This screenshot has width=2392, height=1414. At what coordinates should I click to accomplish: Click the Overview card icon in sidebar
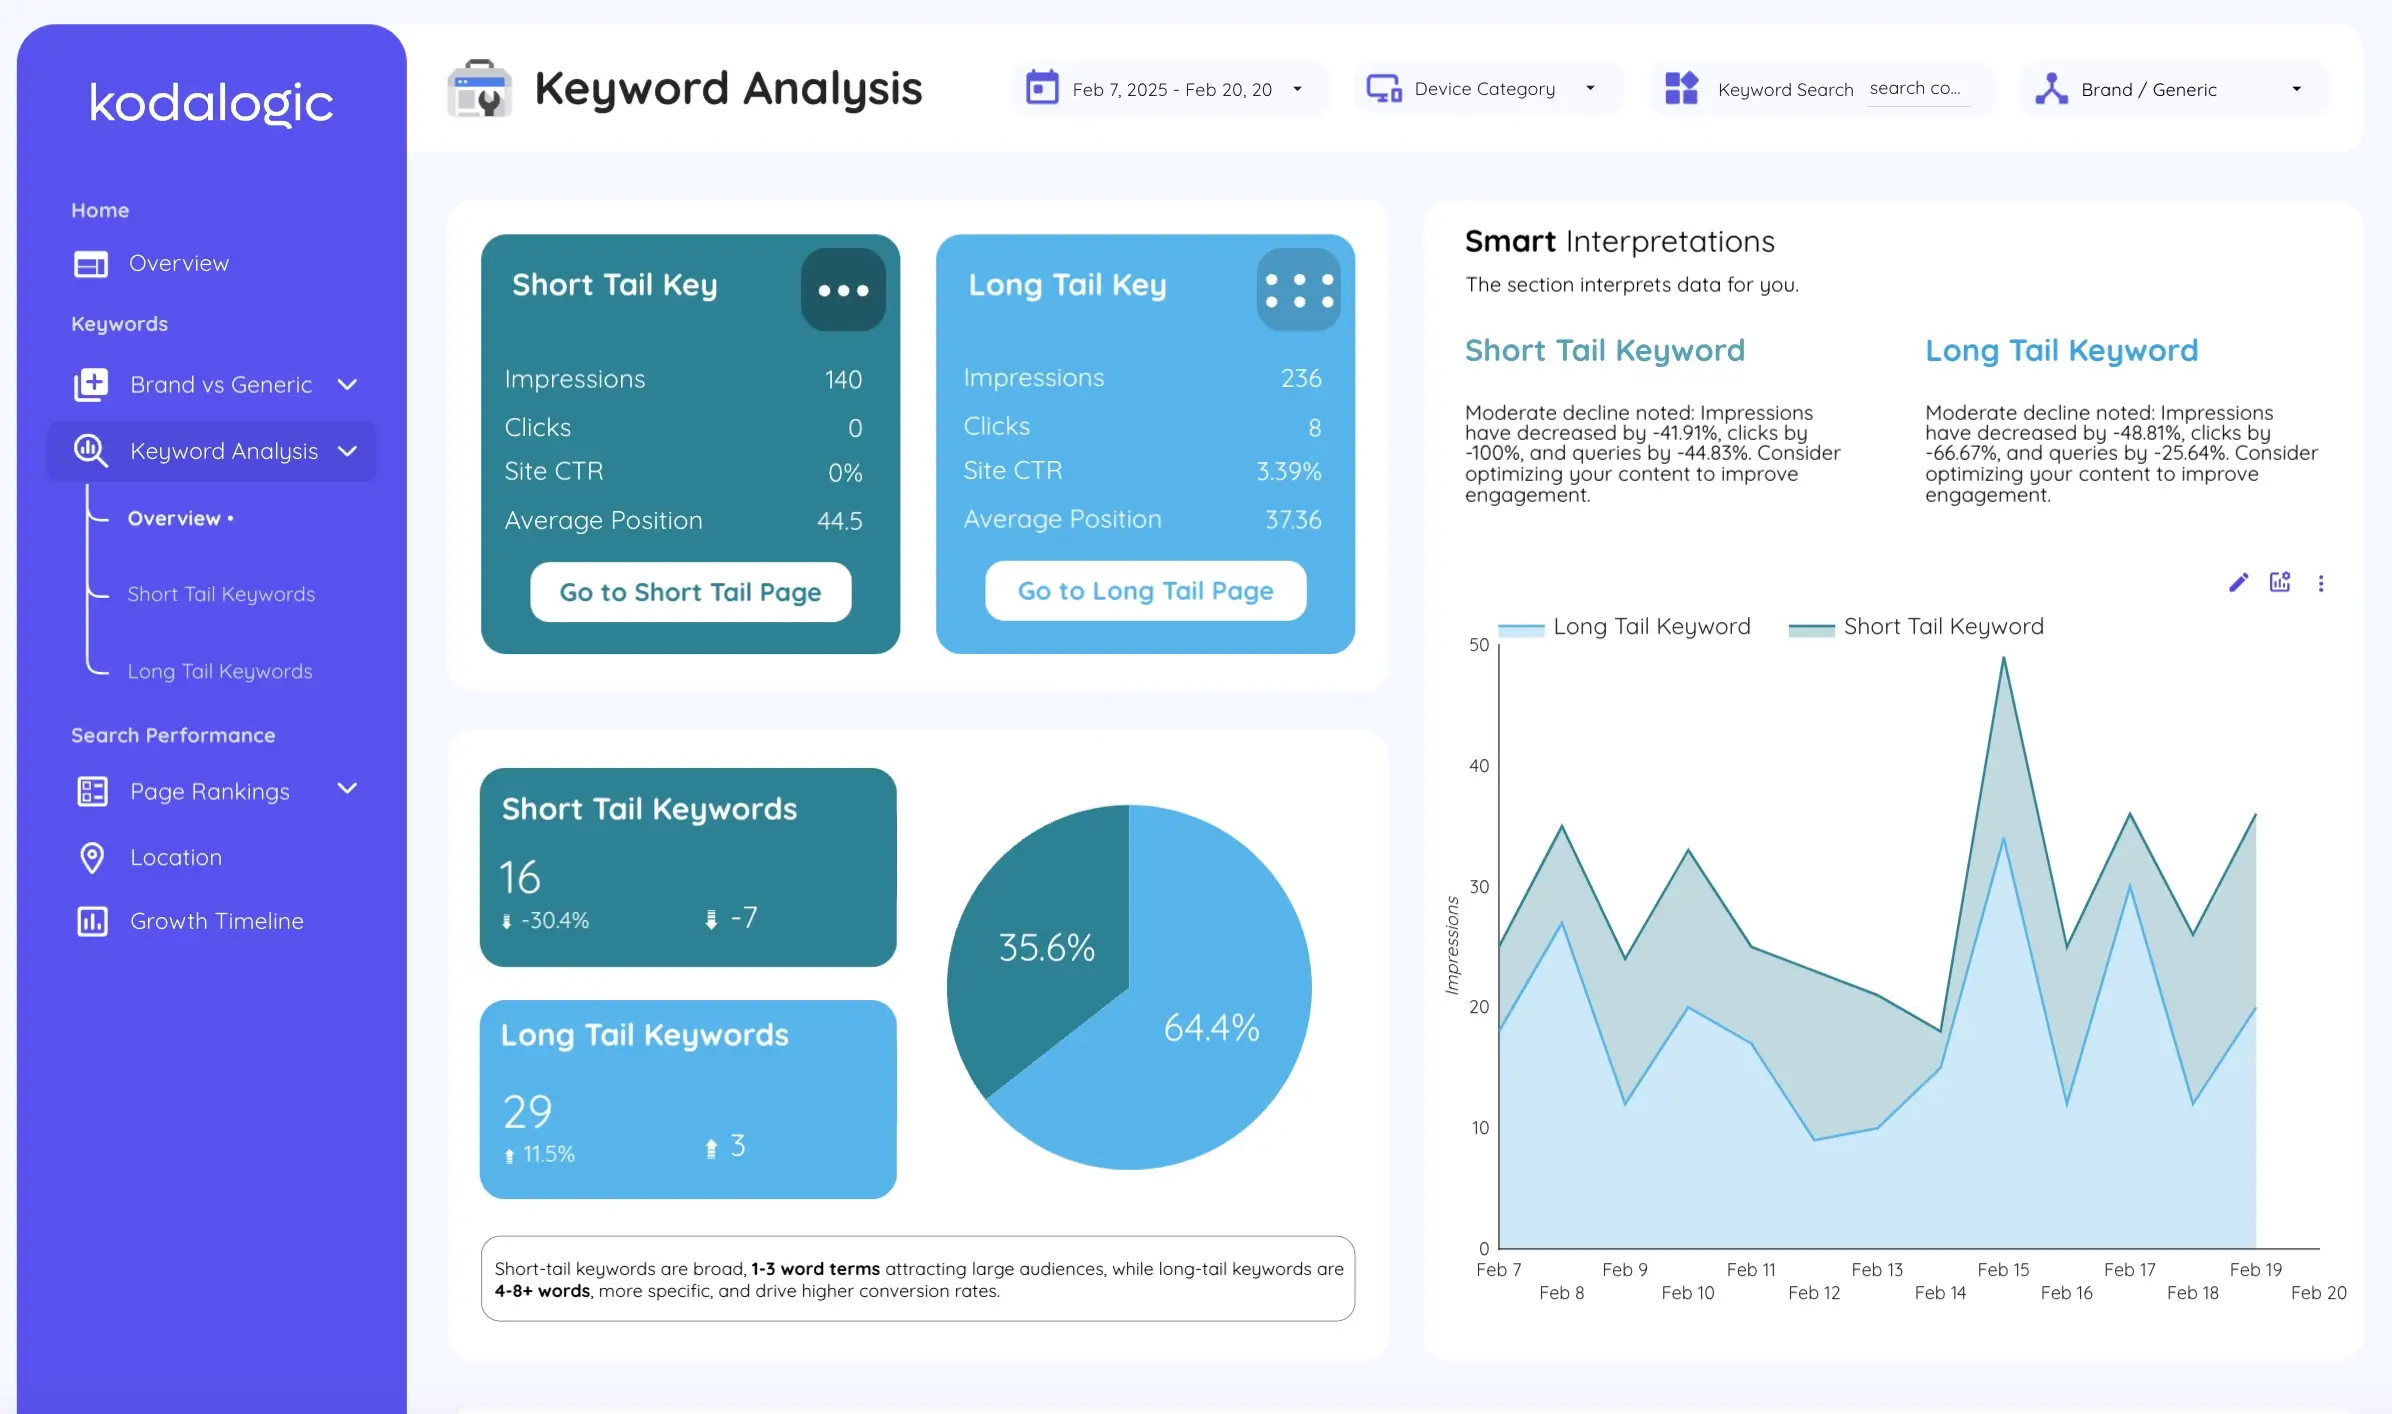[91, 264]
